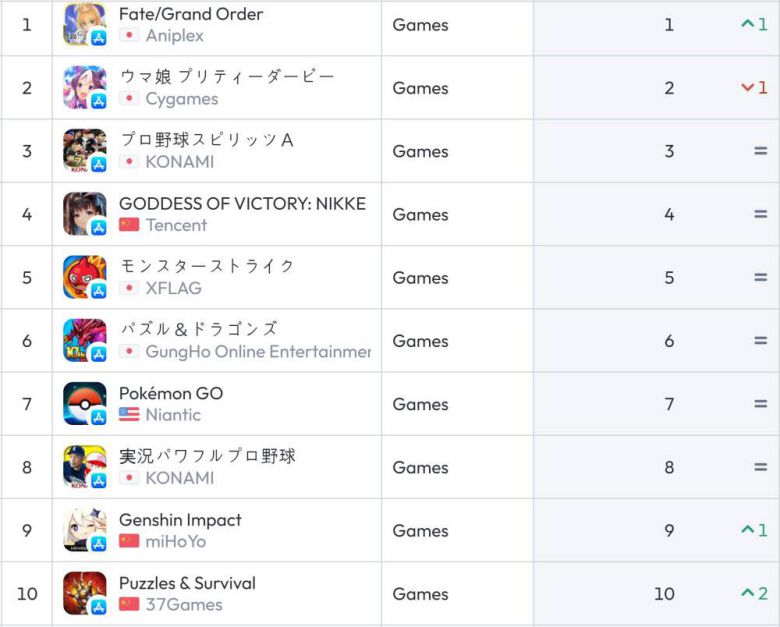Click the green up-2 rank change indicator
The width and height of the screenshot is (780, 627).
click(x=754, y=594)
